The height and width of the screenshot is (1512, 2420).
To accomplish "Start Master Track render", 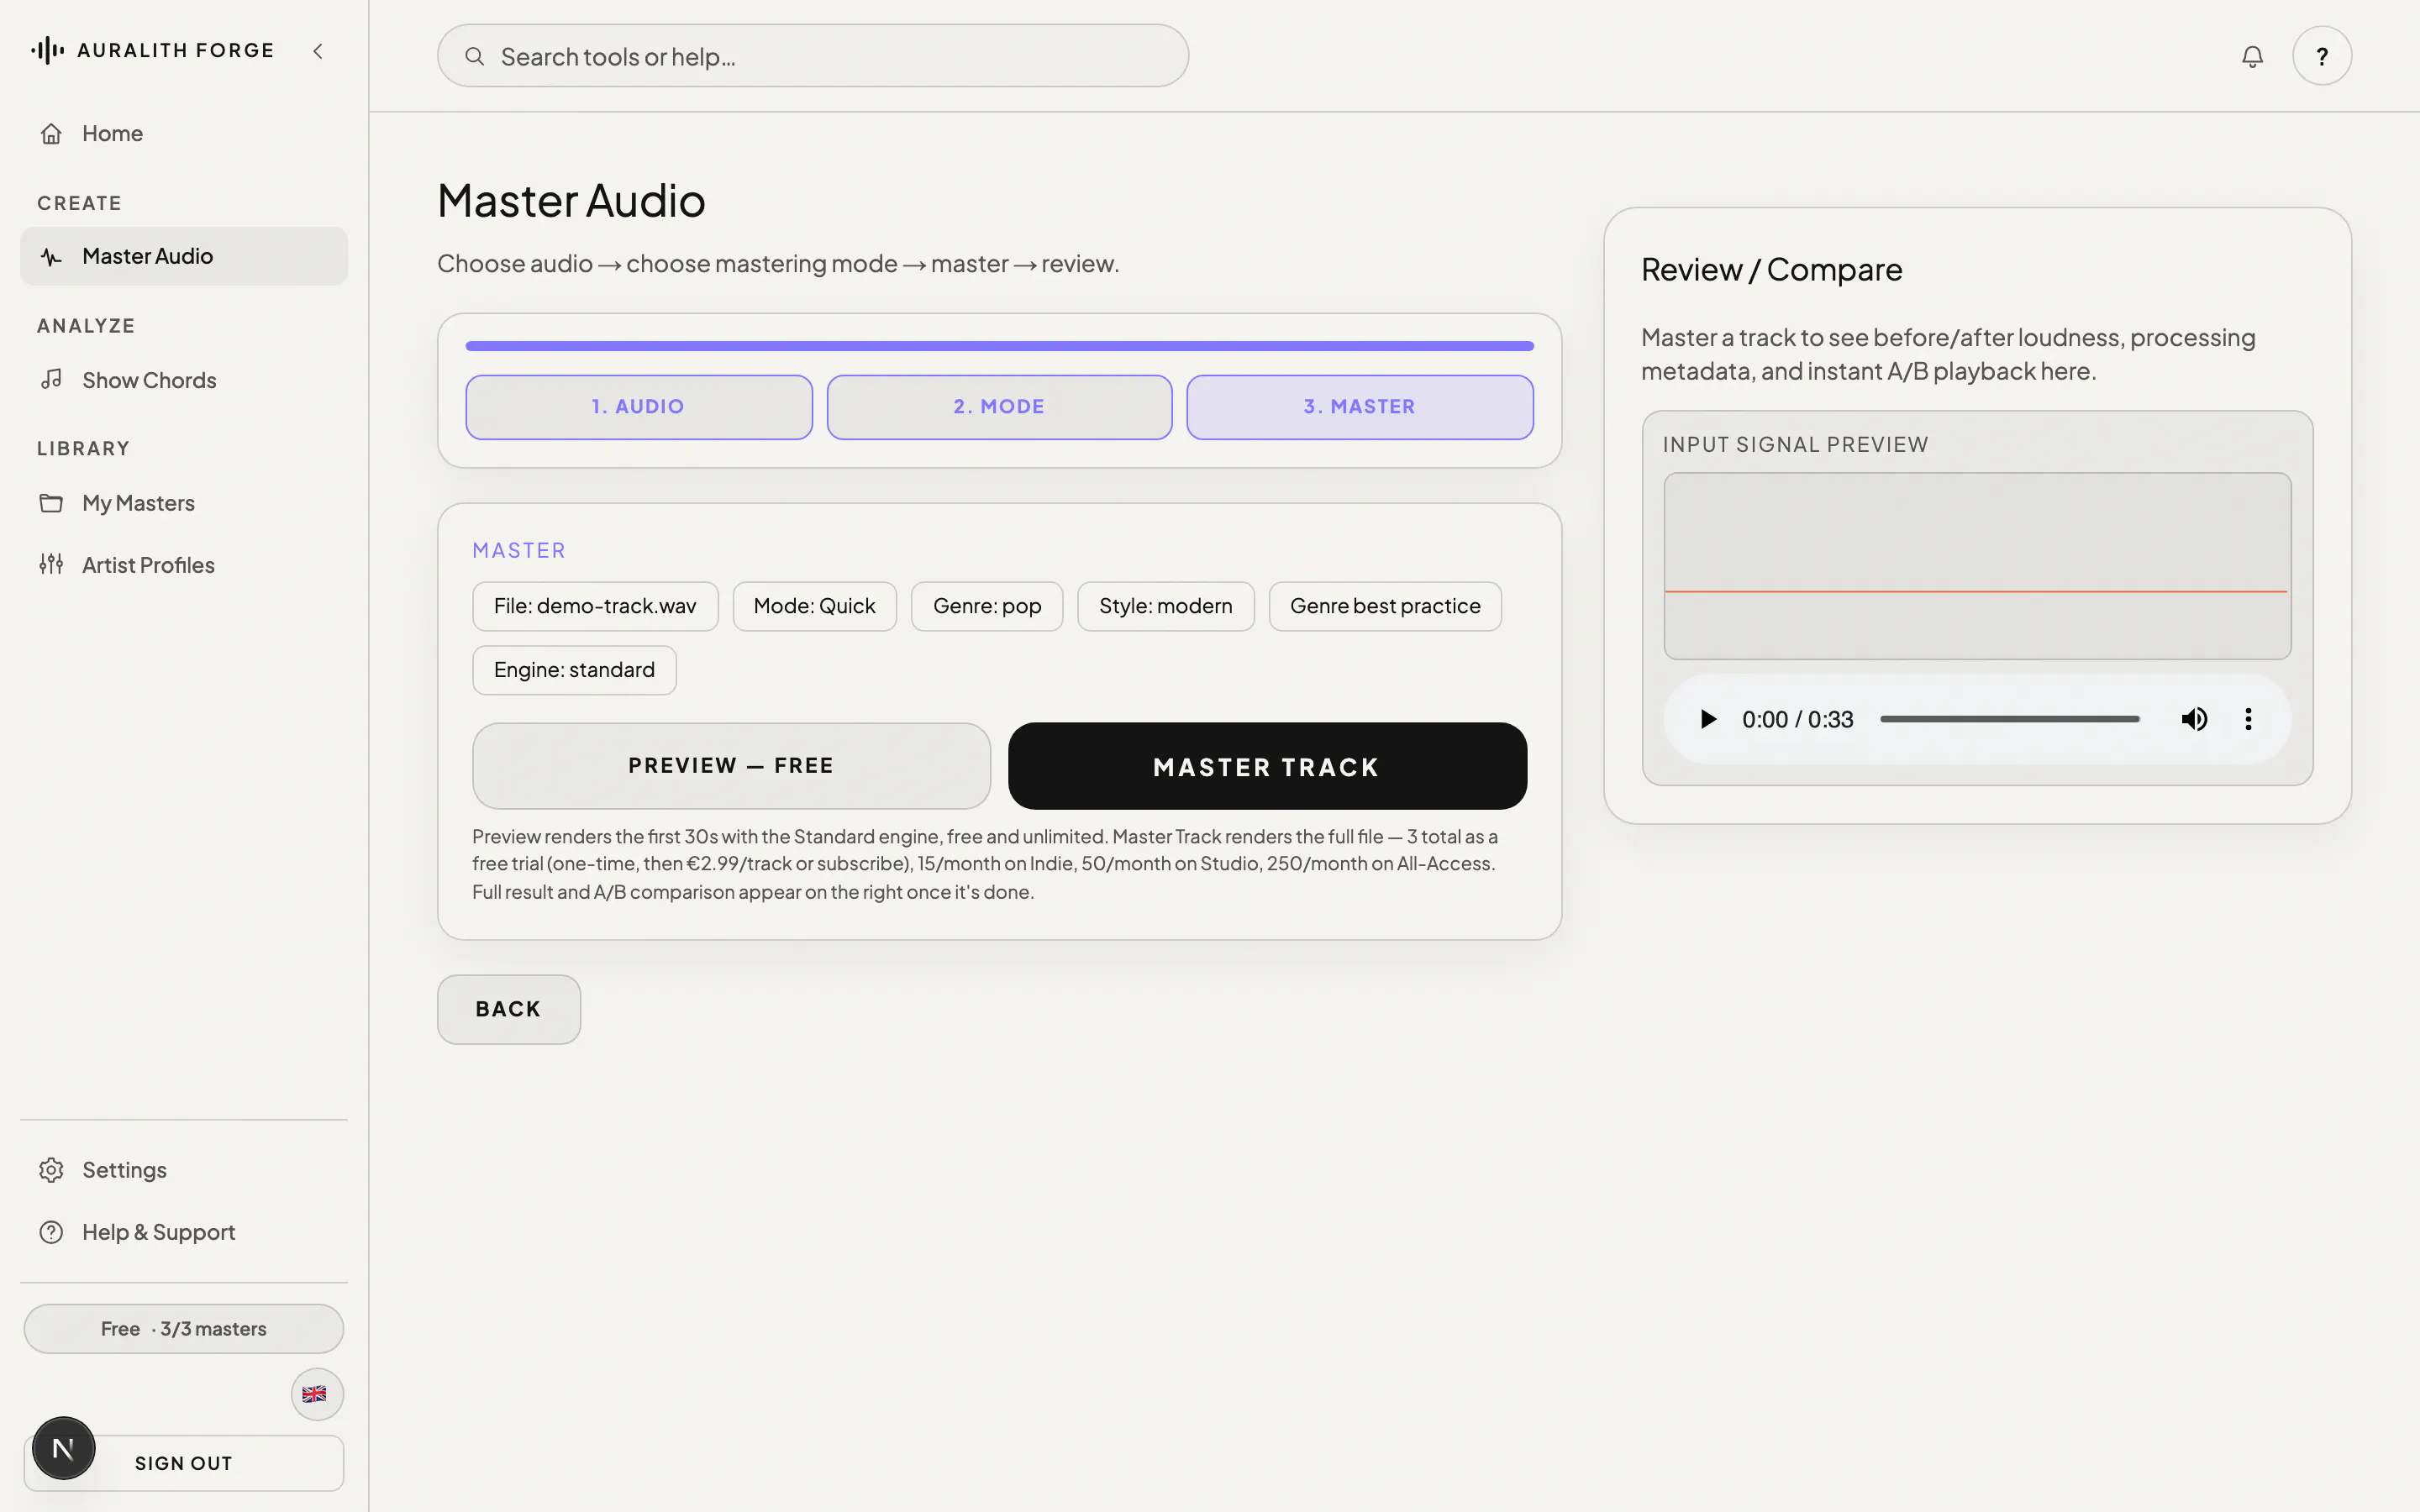I will pyautogui.click(x=1267, y=766).
